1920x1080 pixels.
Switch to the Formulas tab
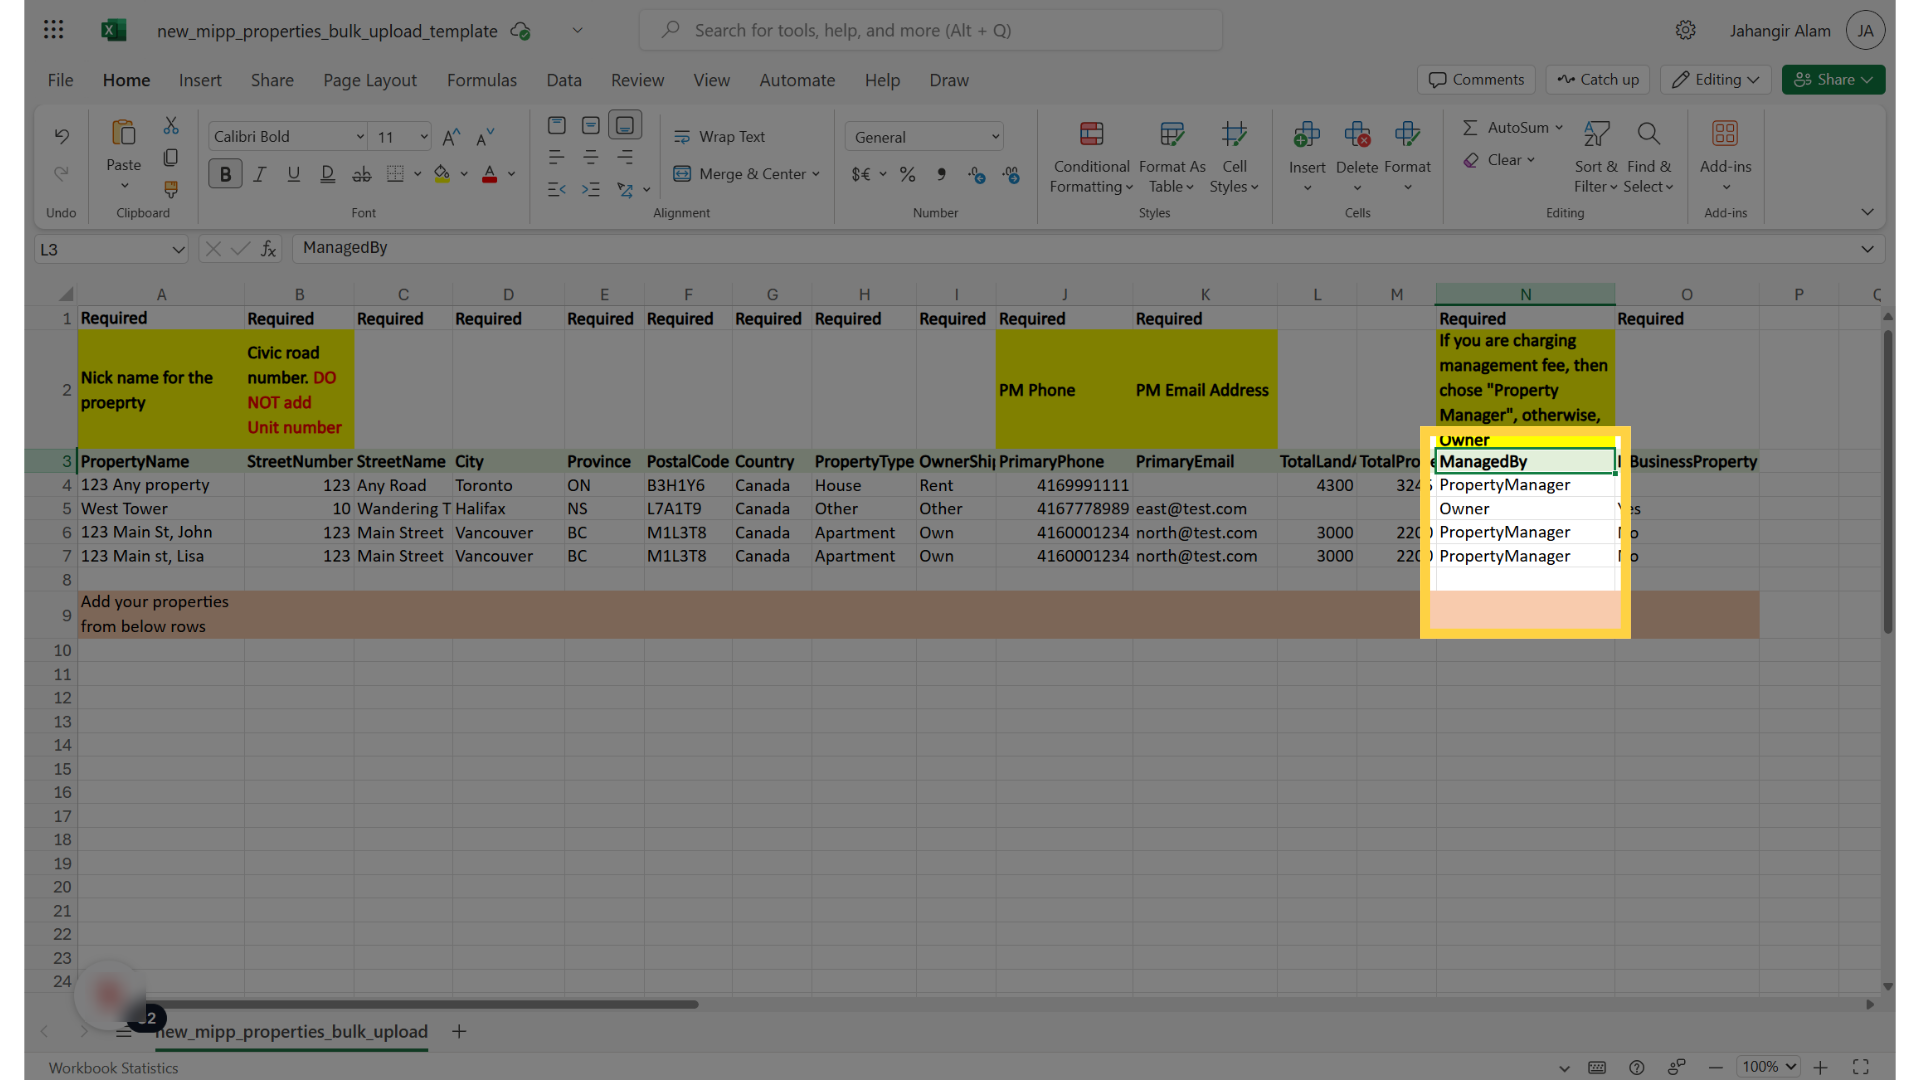pyautogui.click(x=482, y=80)
